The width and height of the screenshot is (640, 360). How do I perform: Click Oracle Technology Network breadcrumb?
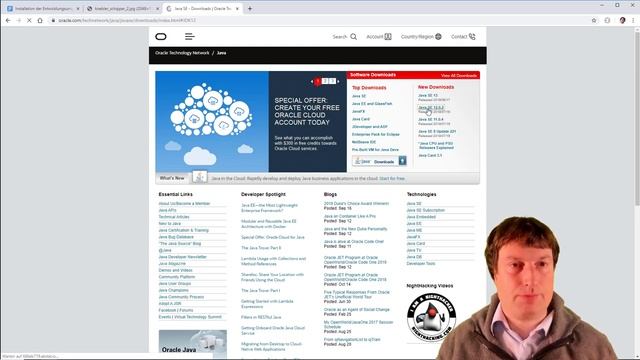182,53
